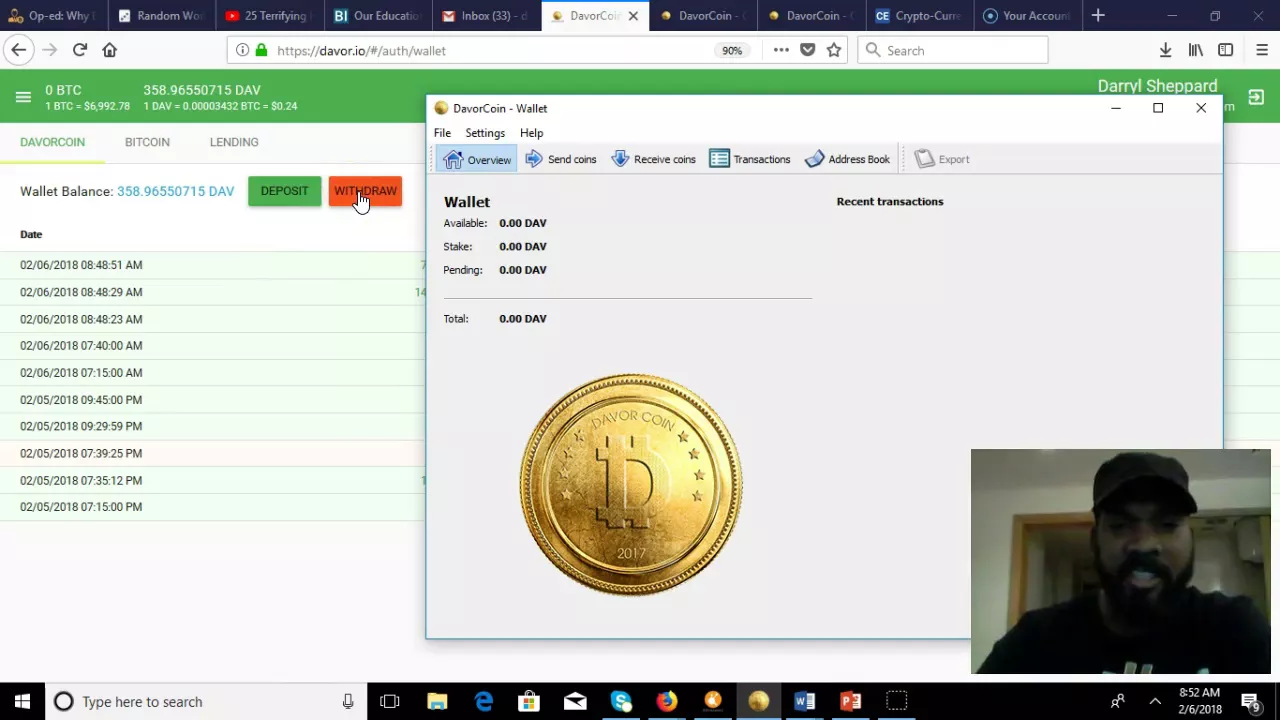Image resolution: width=1280 pixels, height=720 pixels.
Task: Switch to the Your Account browser tab
Action: pyautogui.click(x=1026, y=15)
